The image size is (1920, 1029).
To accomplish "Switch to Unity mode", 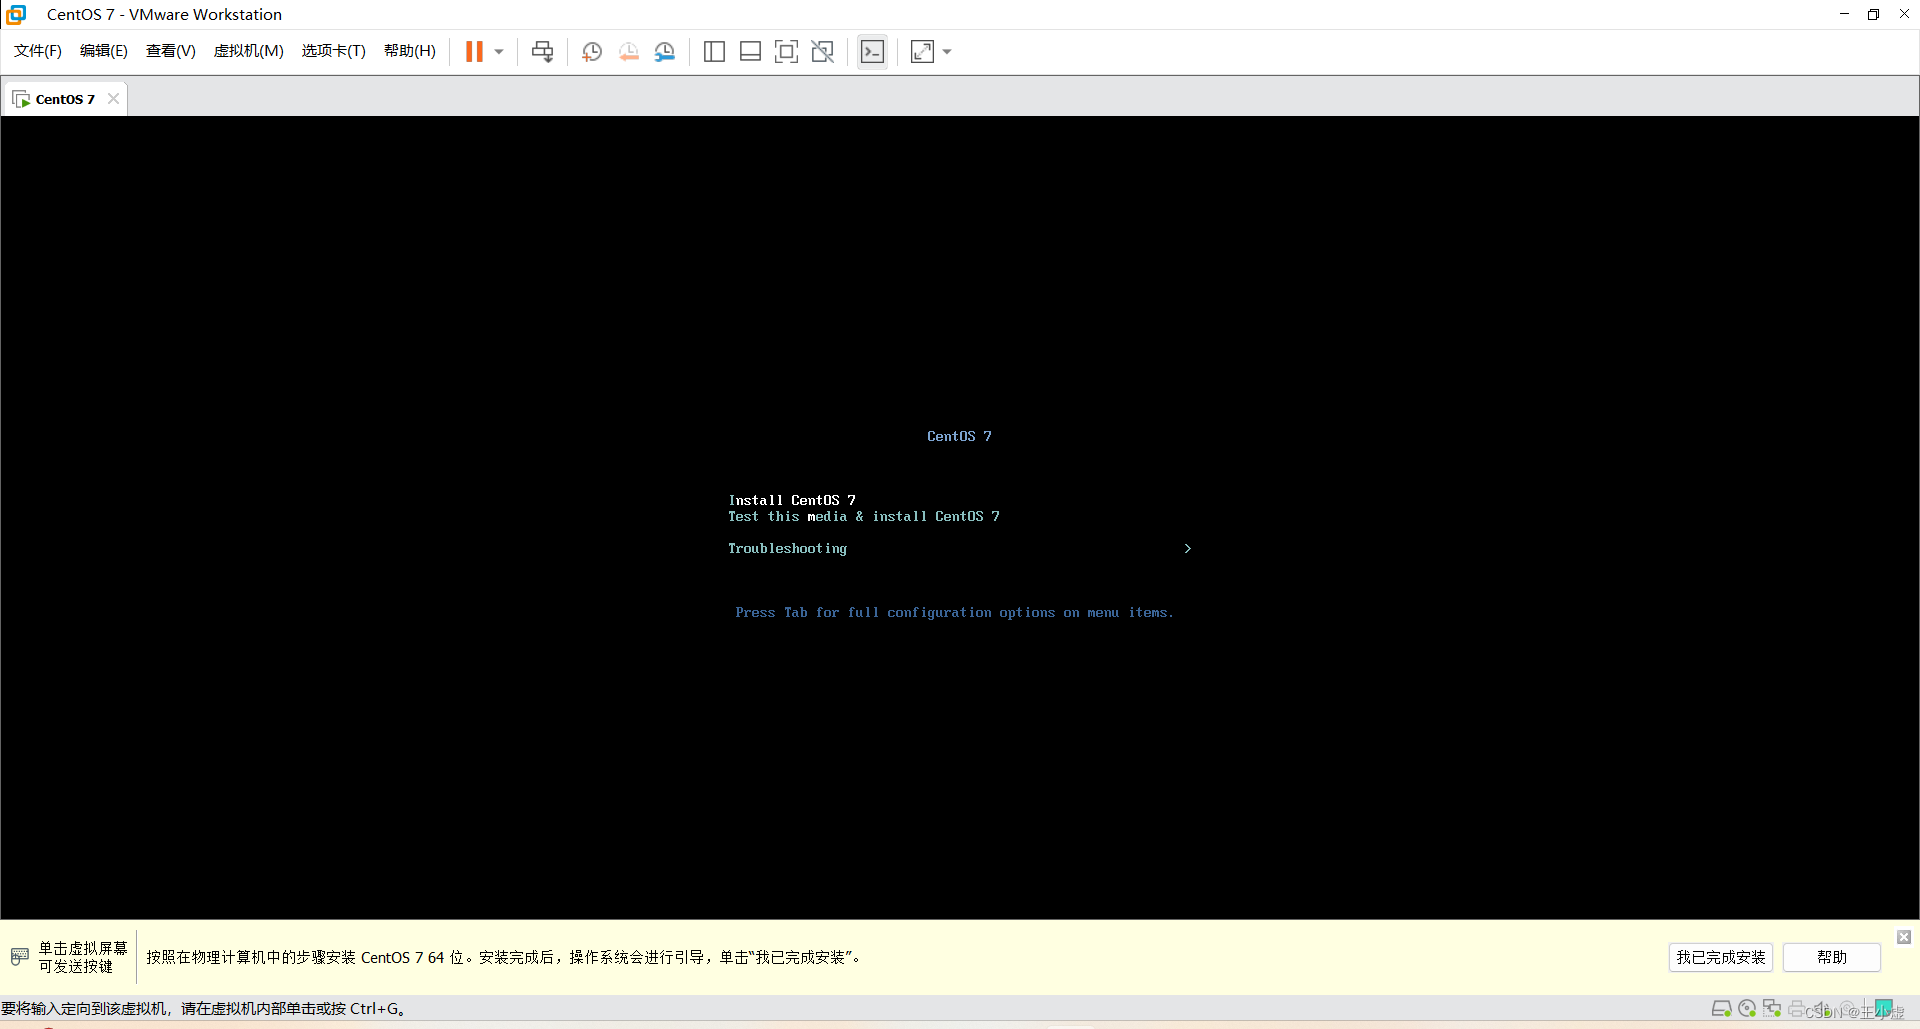I will [x=822, y=52].
